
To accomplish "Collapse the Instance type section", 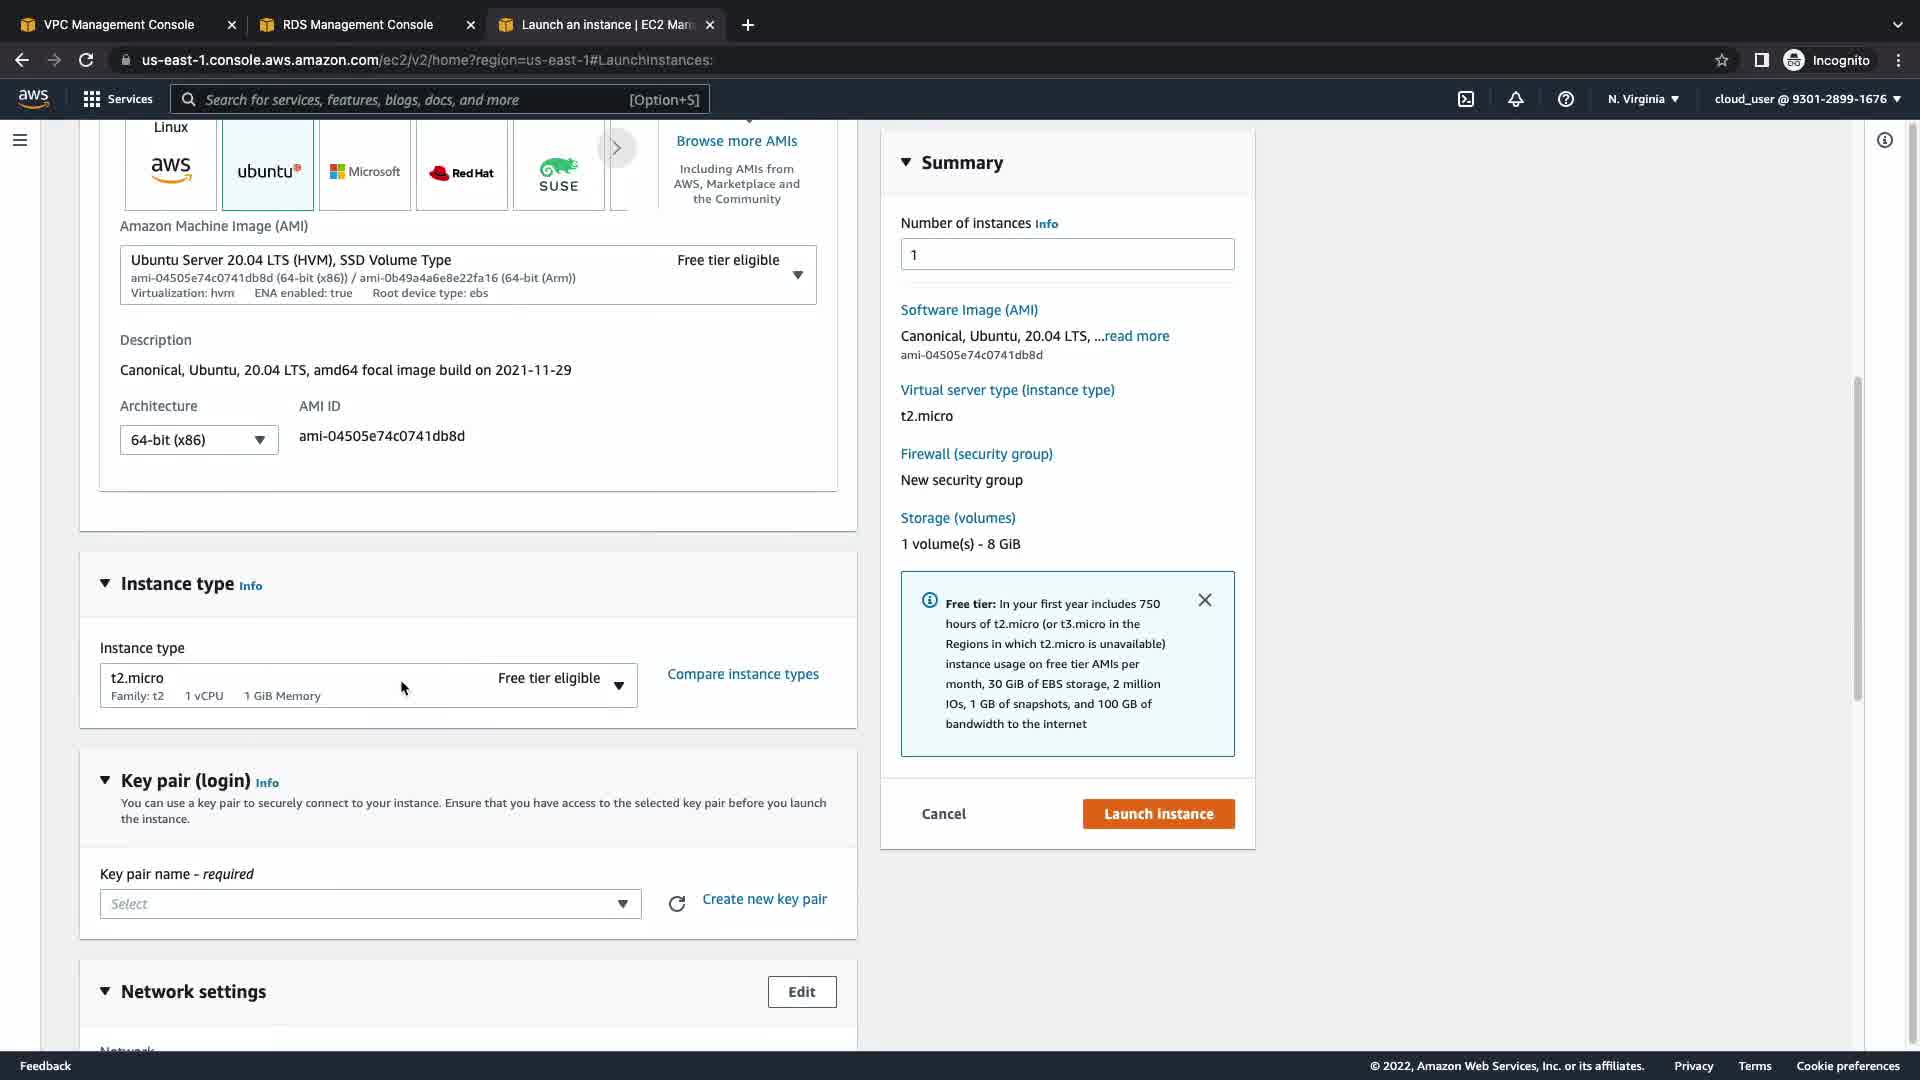I will (105, 584).
